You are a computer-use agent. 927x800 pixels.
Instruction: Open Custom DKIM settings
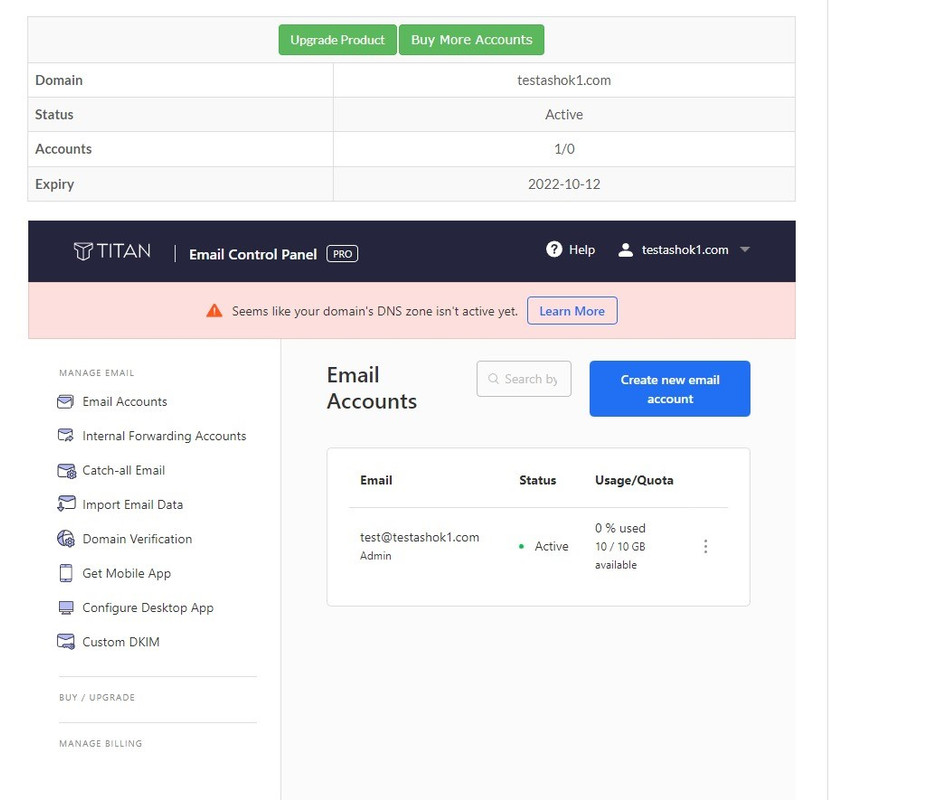coord(121,642)
